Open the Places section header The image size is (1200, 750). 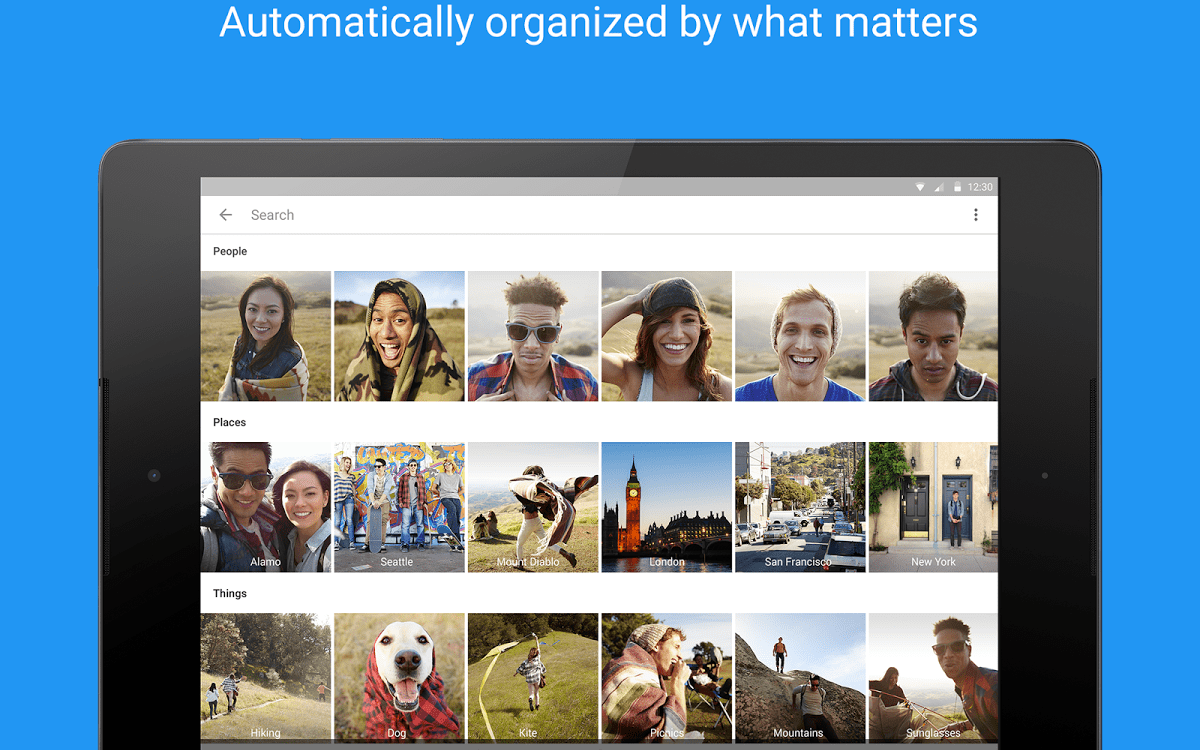click(229, 422)
